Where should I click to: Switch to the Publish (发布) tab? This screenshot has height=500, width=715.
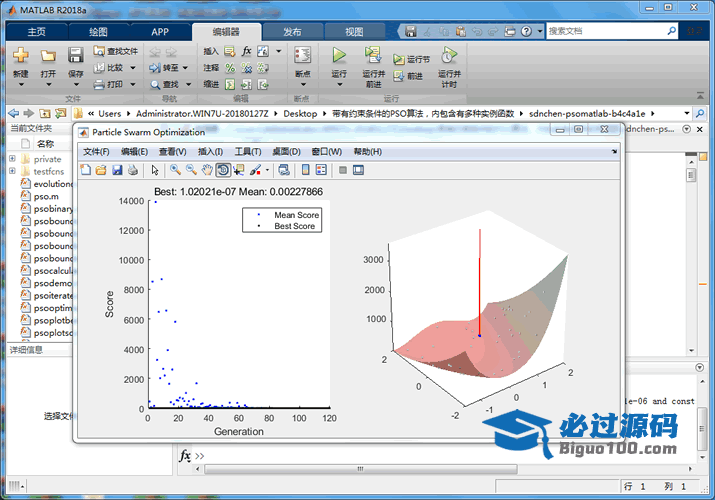point(292,32)
